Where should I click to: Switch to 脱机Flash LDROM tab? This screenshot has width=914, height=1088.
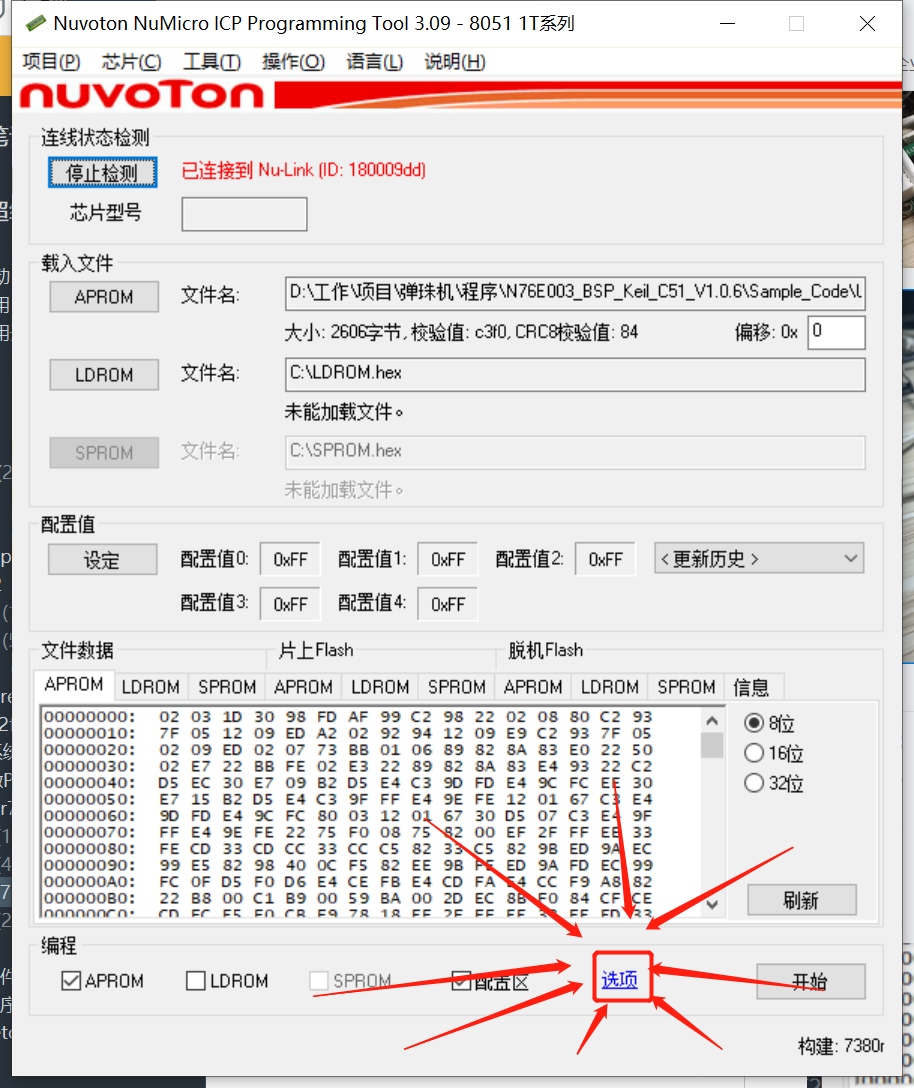point(610,687)
